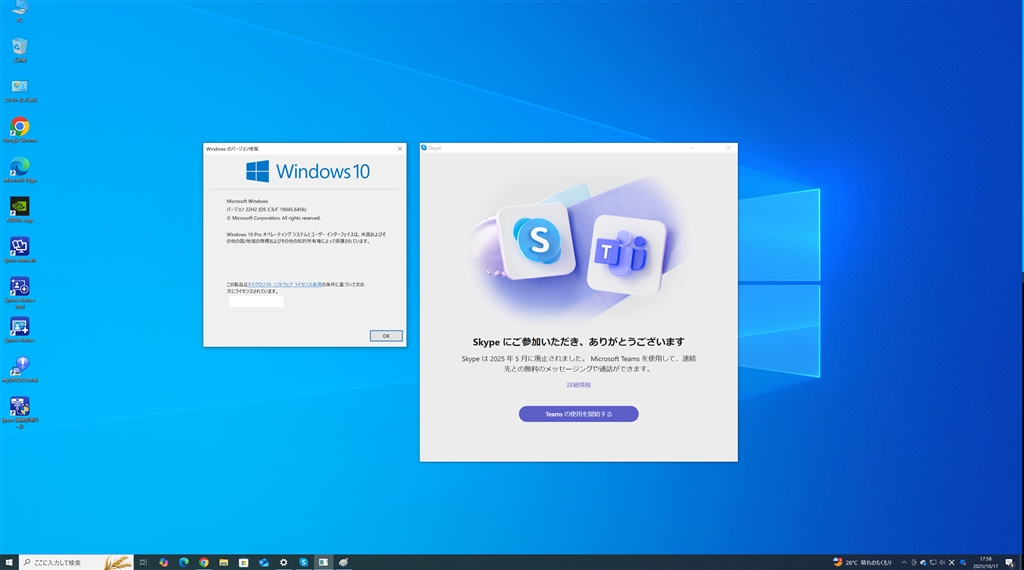
Task: Open Task View on the taskbar
Action: [x=143, y=562]
